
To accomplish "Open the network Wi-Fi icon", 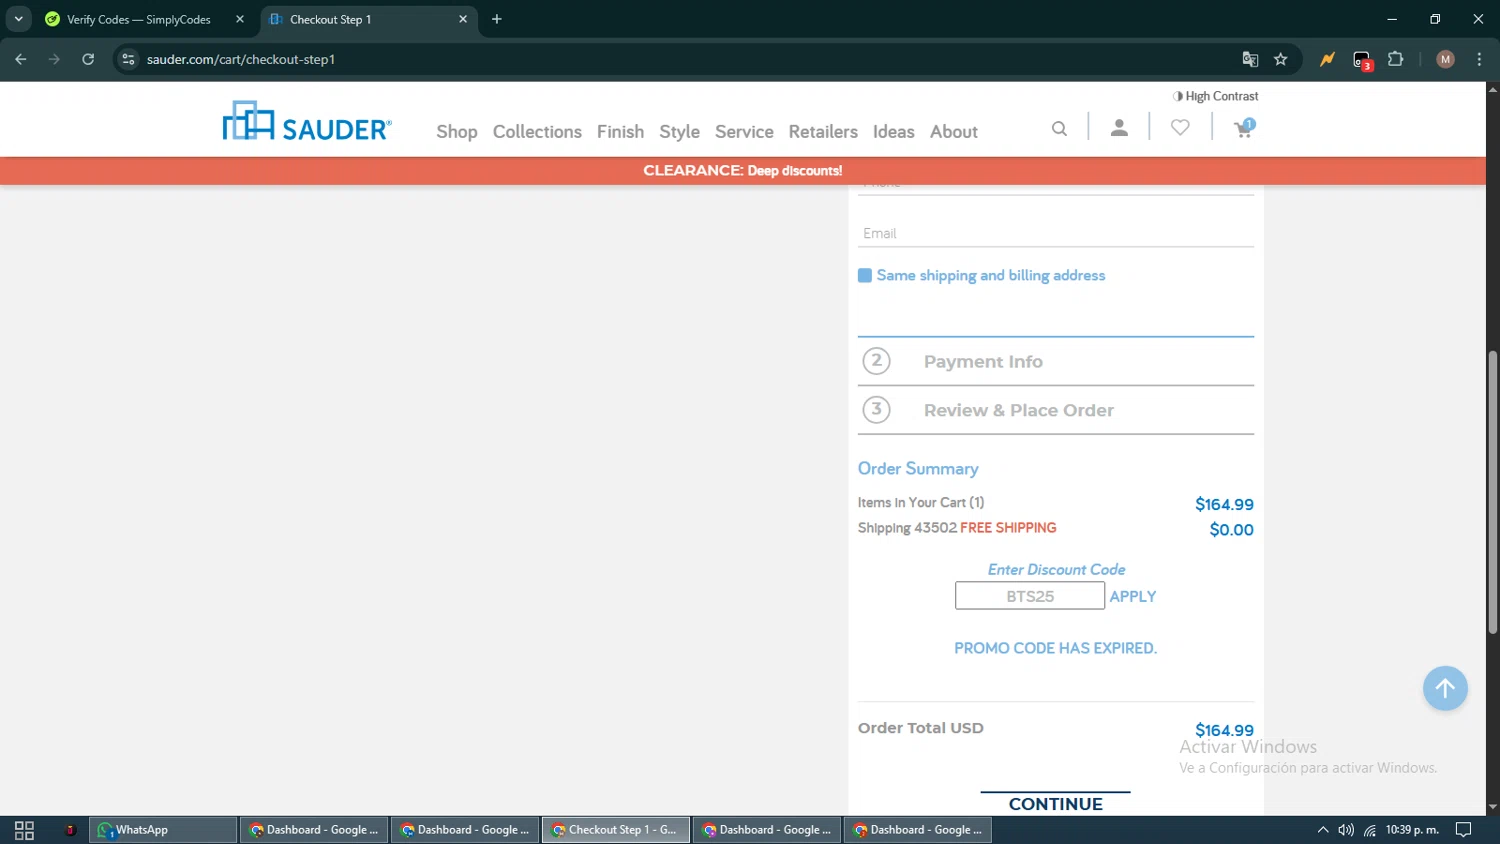I will click(x=1370, y=830).
